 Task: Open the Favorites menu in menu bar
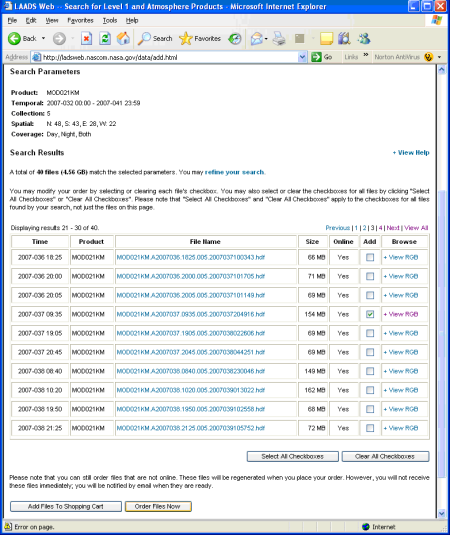coord(81,20)
